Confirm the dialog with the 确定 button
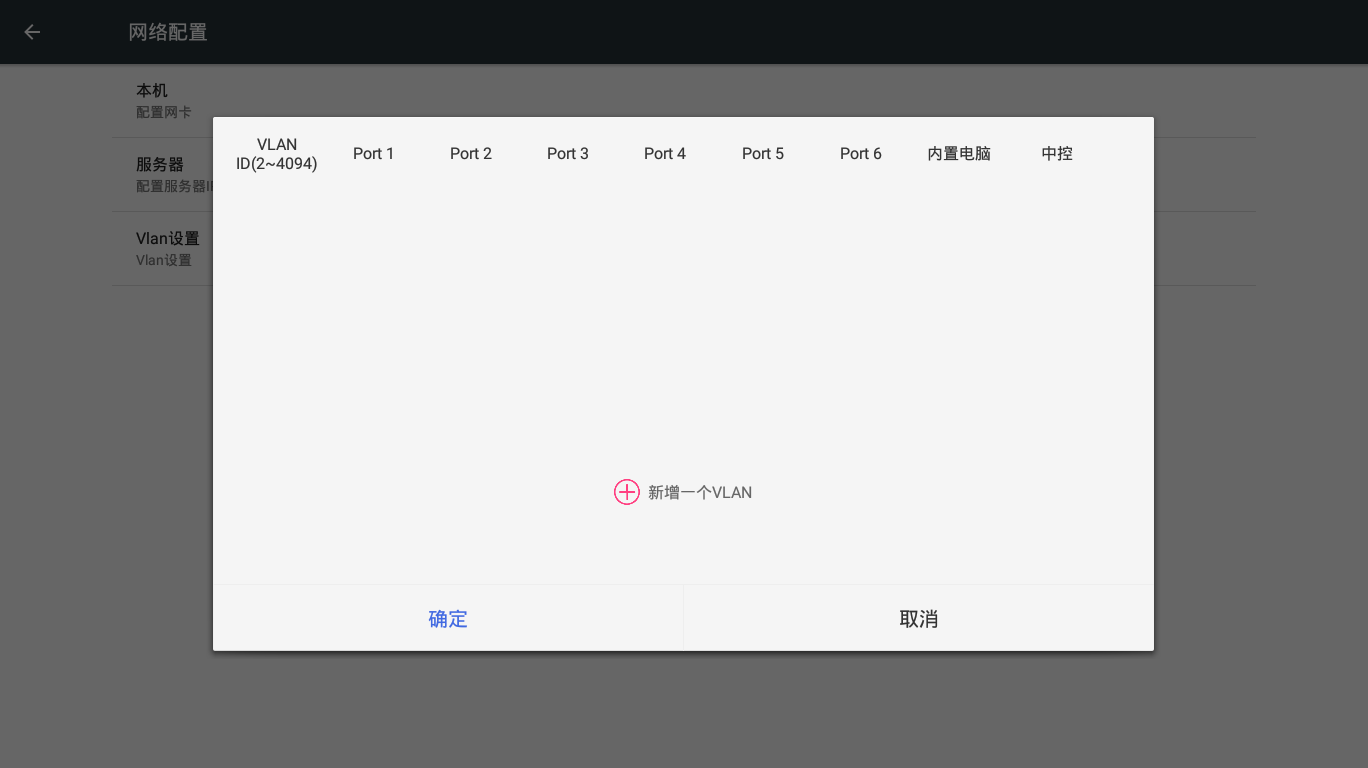Image resolution: width=1368 pixels, height=768 pixels. tap(448, 619)
